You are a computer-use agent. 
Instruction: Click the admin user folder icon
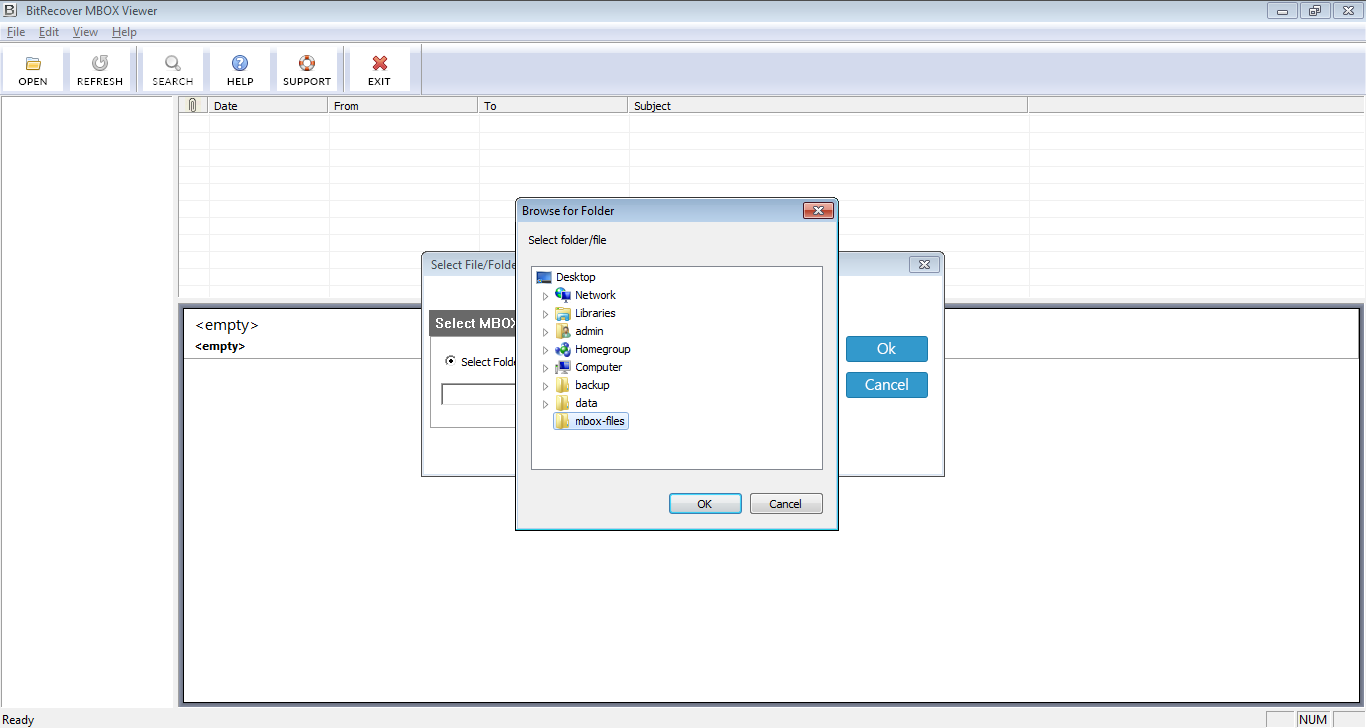(563, 331)
